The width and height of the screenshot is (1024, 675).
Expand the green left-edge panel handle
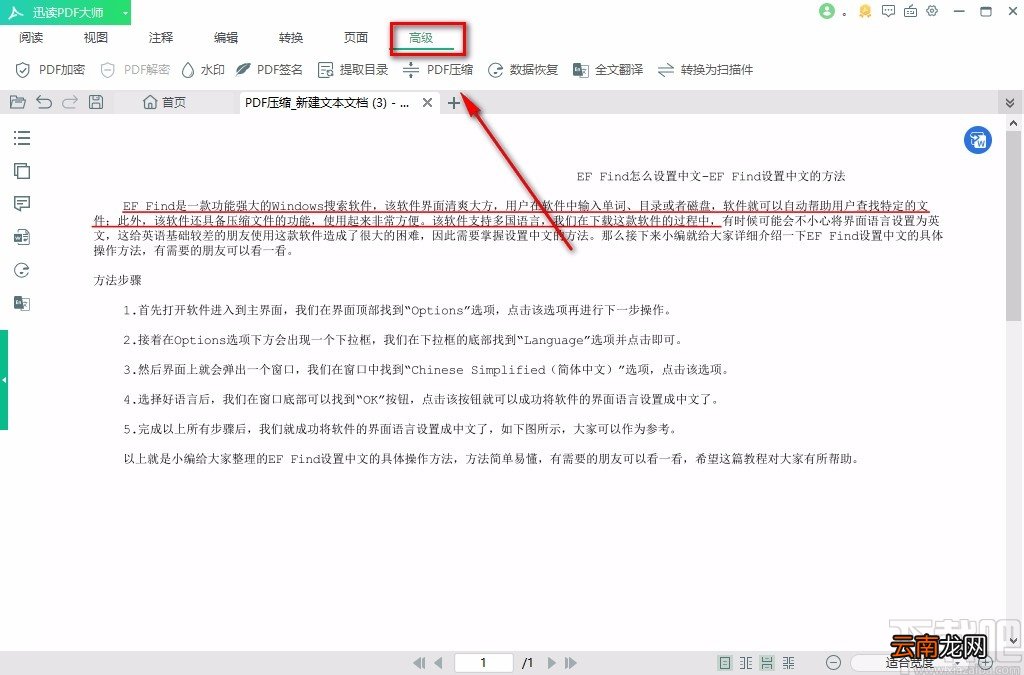(x=4, y=380)
